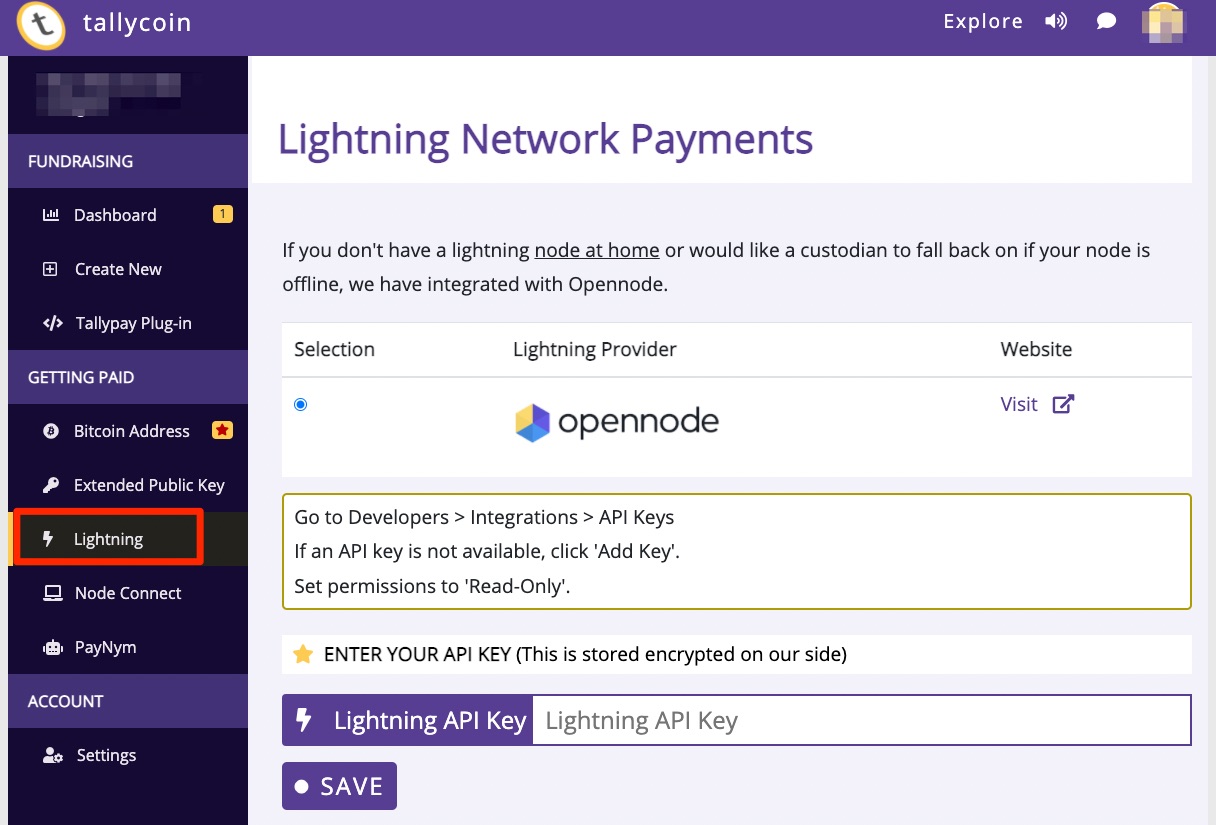
Task: Click the external link icon beside Visit
Action: (x=1064, y=404)
